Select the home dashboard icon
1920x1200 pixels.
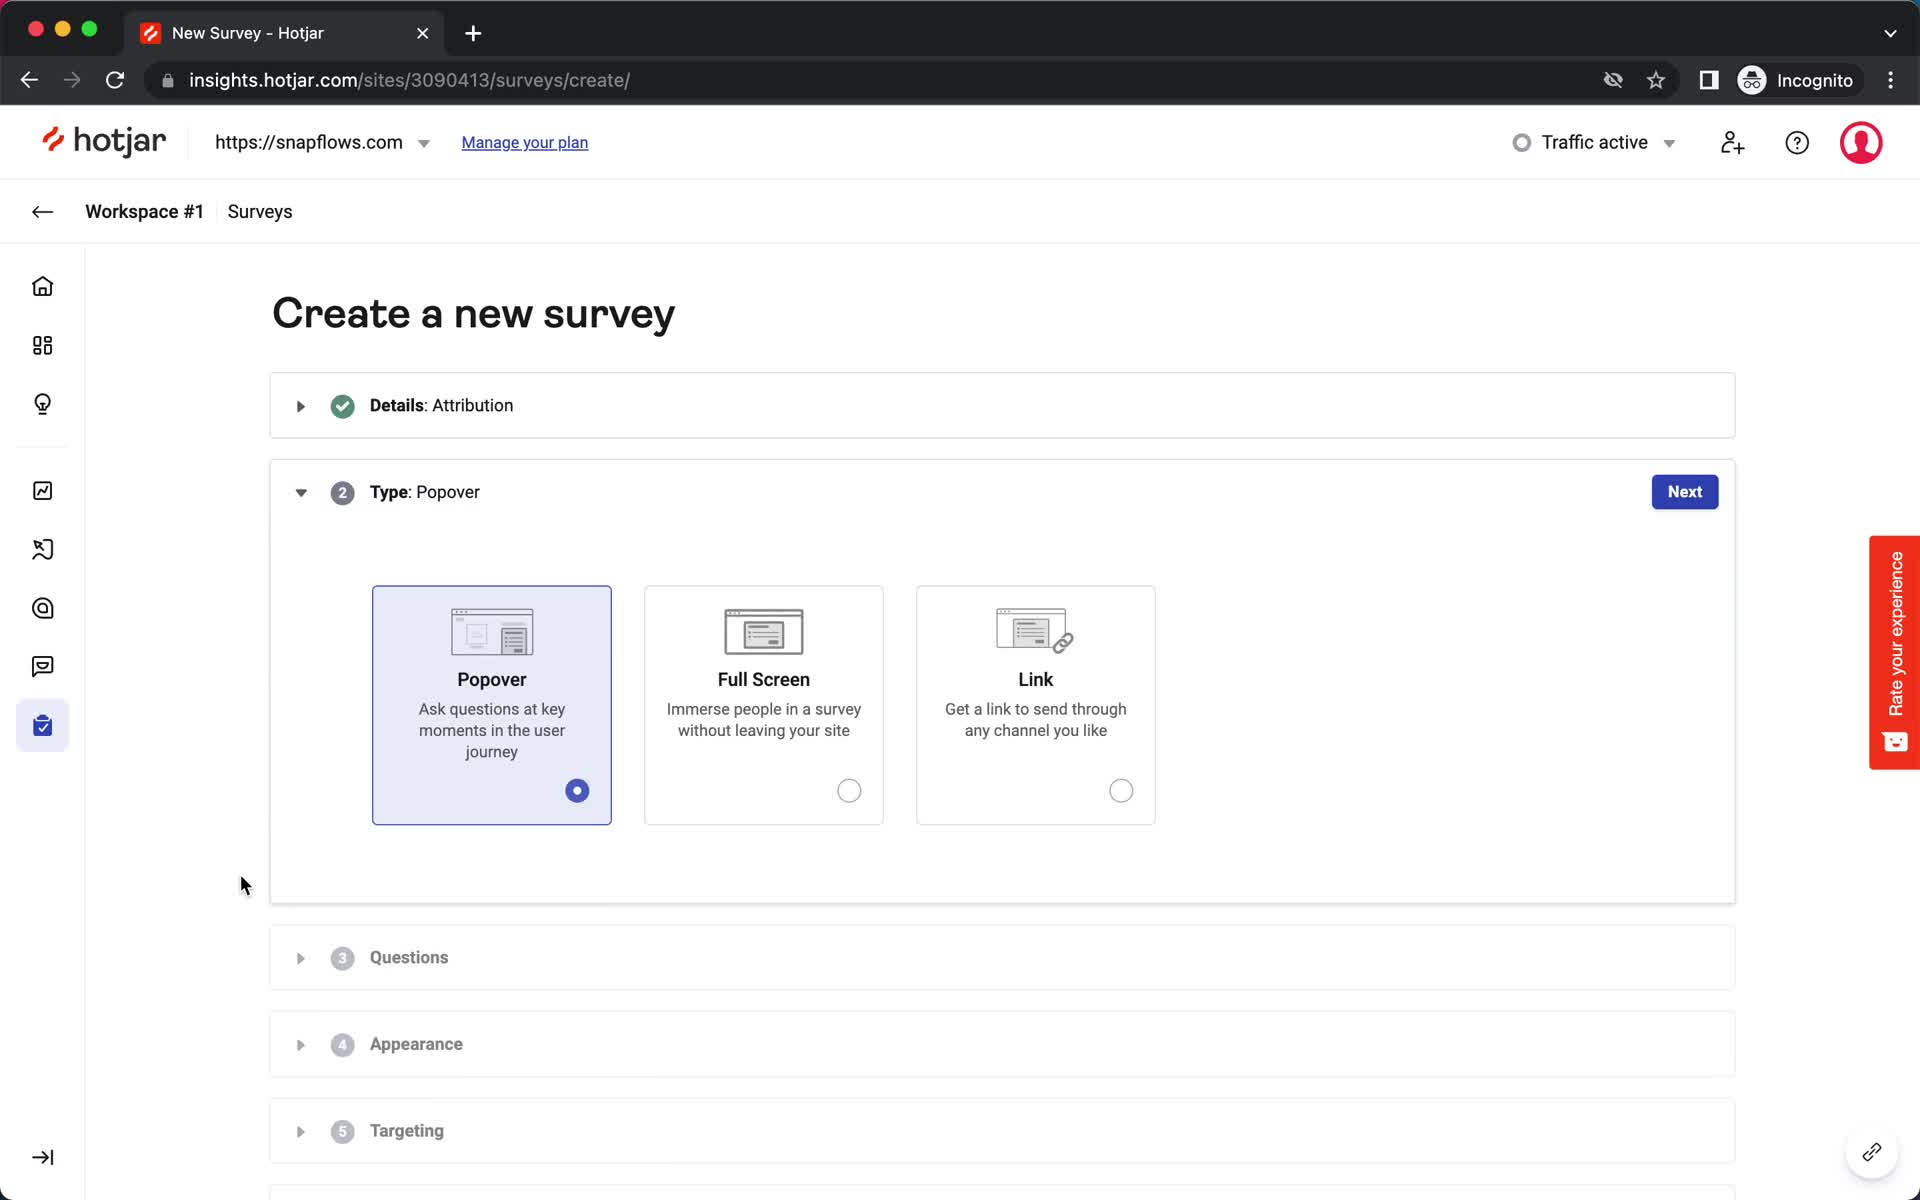click(x=43, y=286)
